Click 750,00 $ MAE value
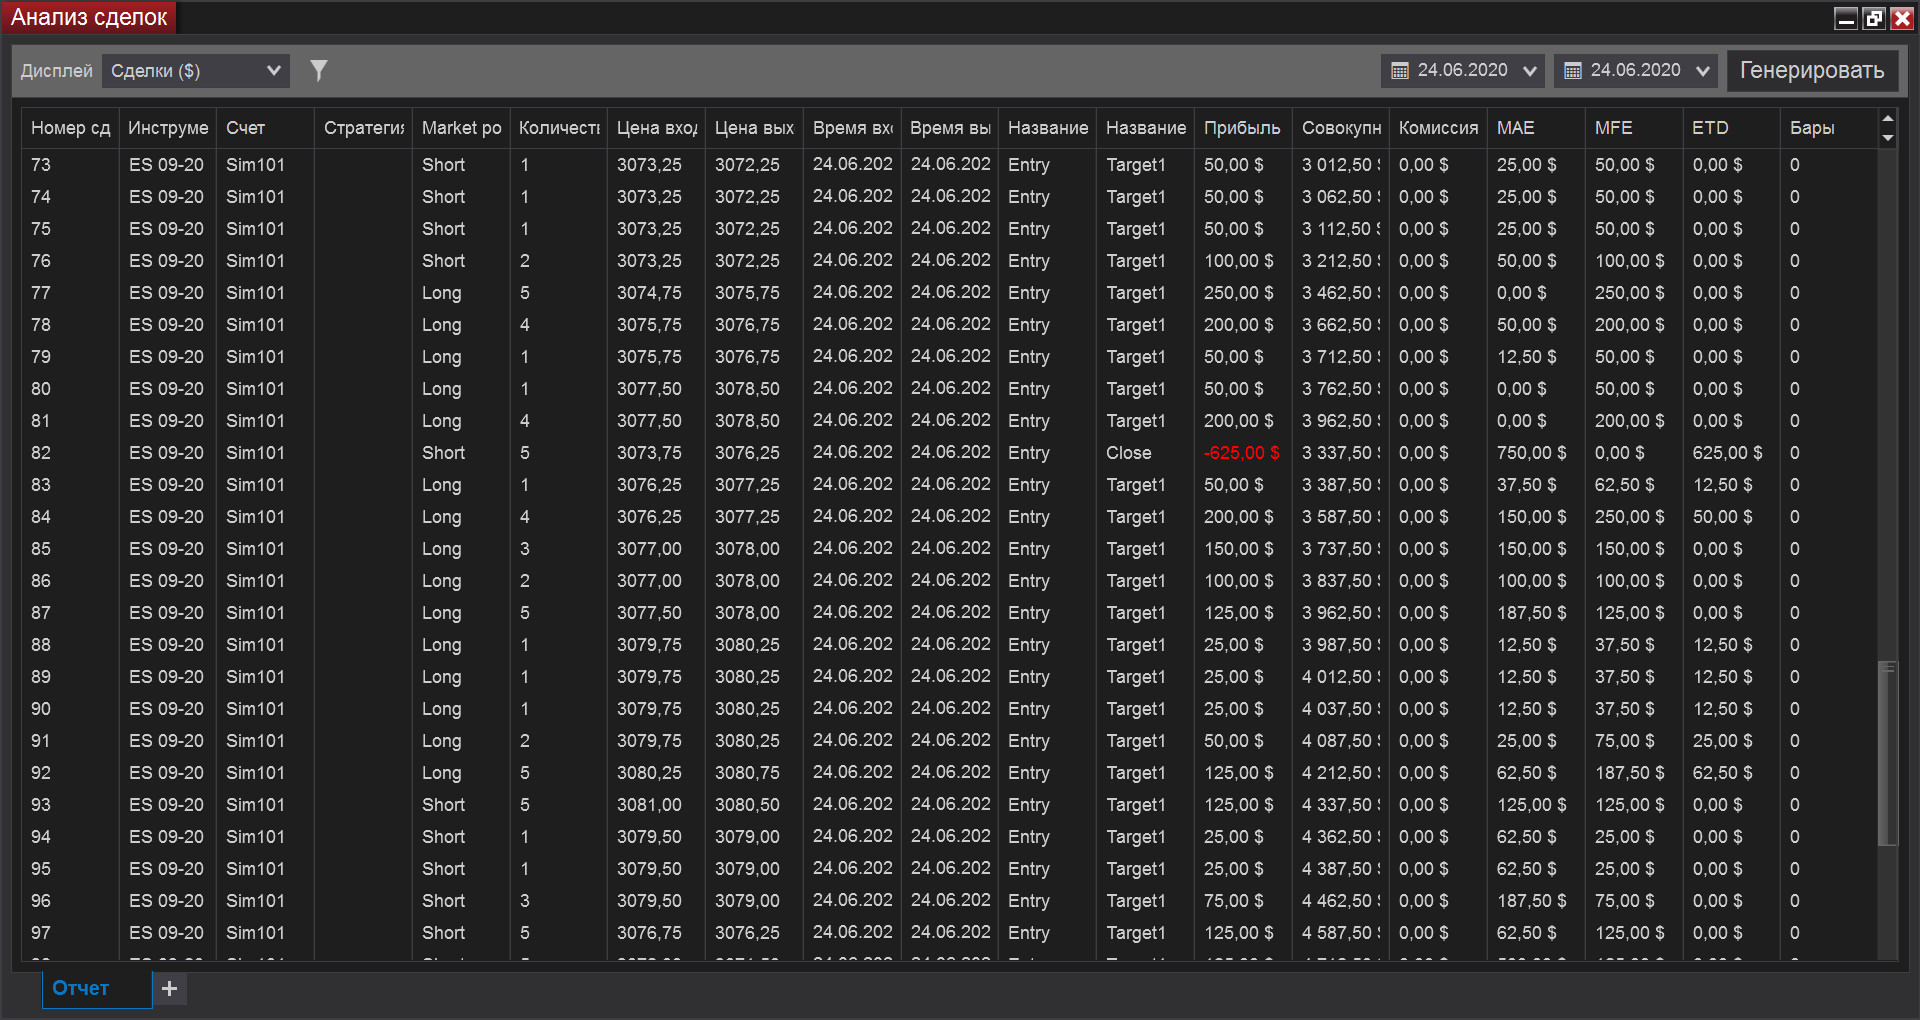Viewport: 1920px width, 1020px height. (x=1532, y=453)
